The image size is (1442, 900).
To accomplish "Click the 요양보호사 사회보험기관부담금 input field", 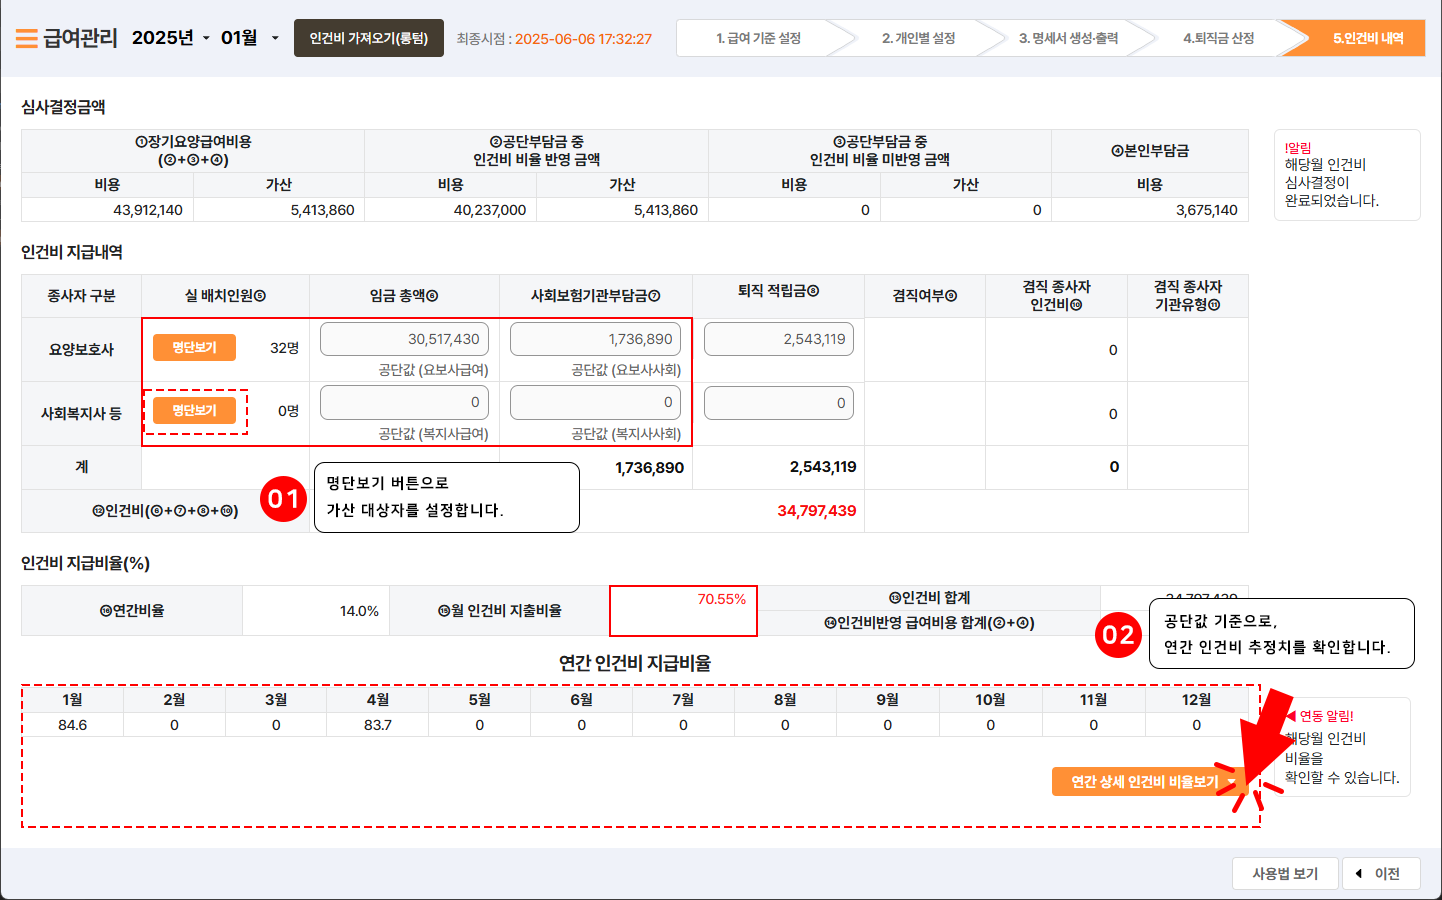I will [x=595, y=339].
